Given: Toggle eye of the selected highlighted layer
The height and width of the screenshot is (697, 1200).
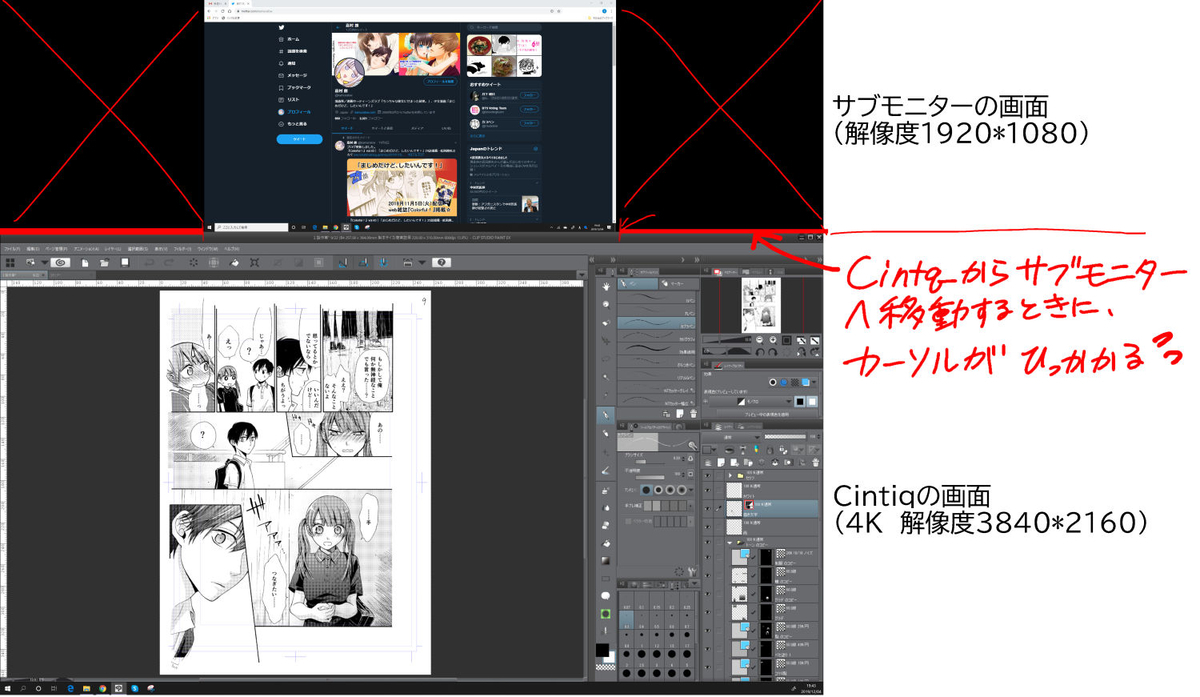Looking at the screenshot, I should click(x=708, y=508).
